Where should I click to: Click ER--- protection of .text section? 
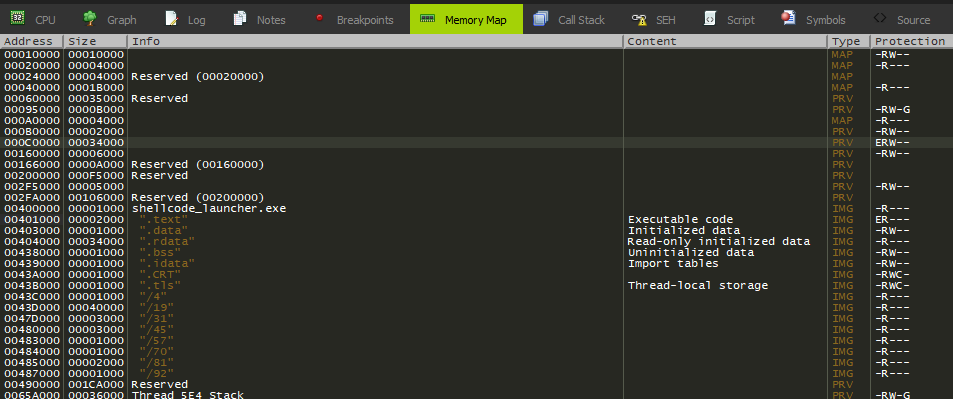click(892, 220)
